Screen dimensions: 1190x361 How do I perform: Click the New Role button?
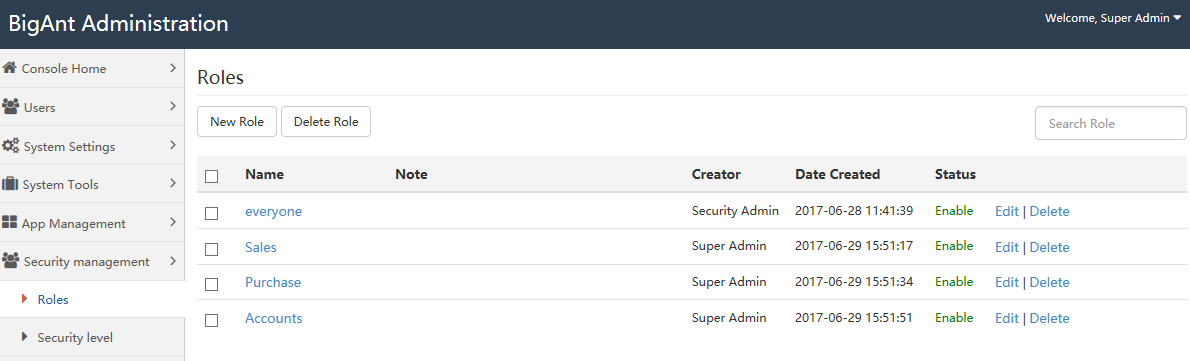[x=237, y=121]
